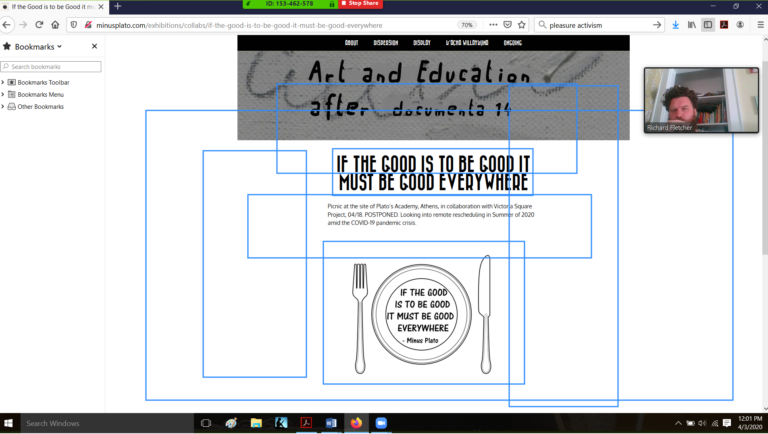Image resolution: width=768 pixels, height=434 pixels.
Task: Click the Search bookmarks field
Action: 52,67
